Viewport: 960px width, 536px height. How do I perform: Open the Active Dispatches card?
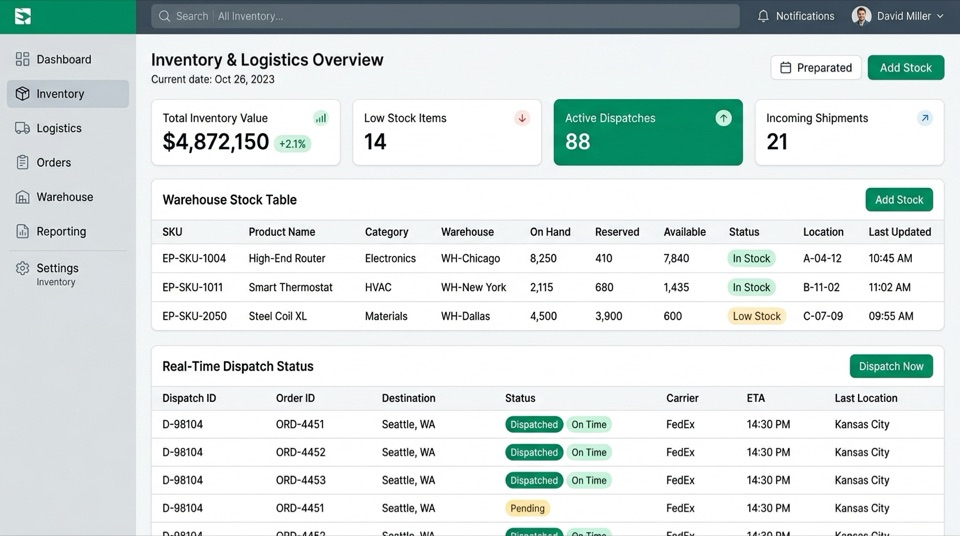(648, 132)
